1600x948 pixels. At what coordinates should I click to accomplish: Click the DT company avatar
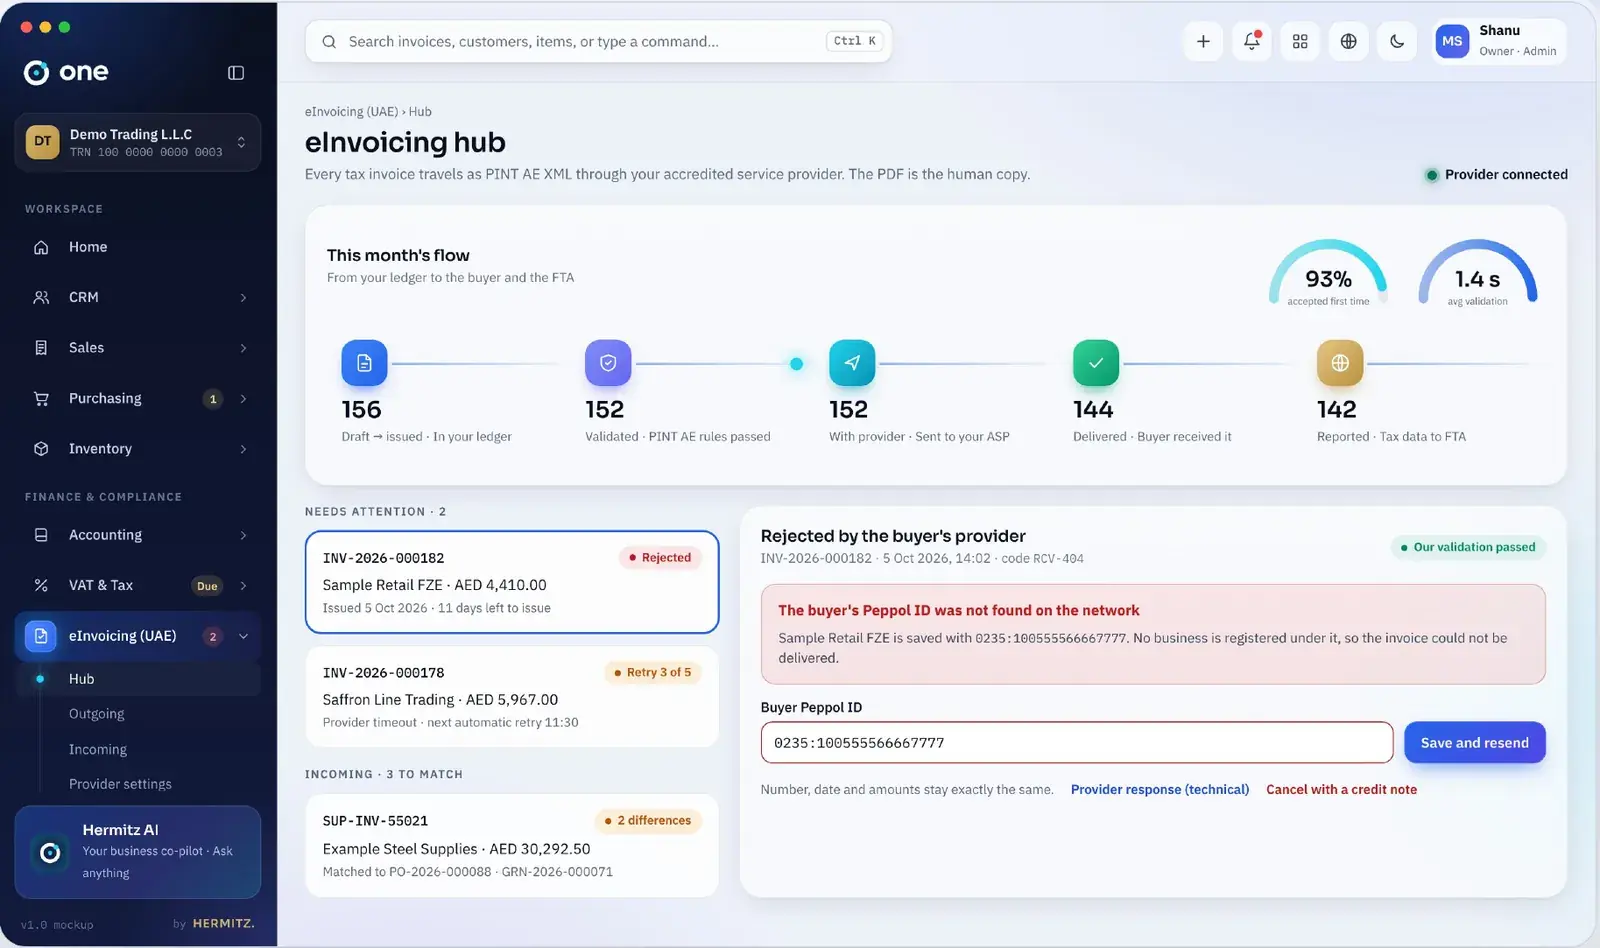pos(42,142)
